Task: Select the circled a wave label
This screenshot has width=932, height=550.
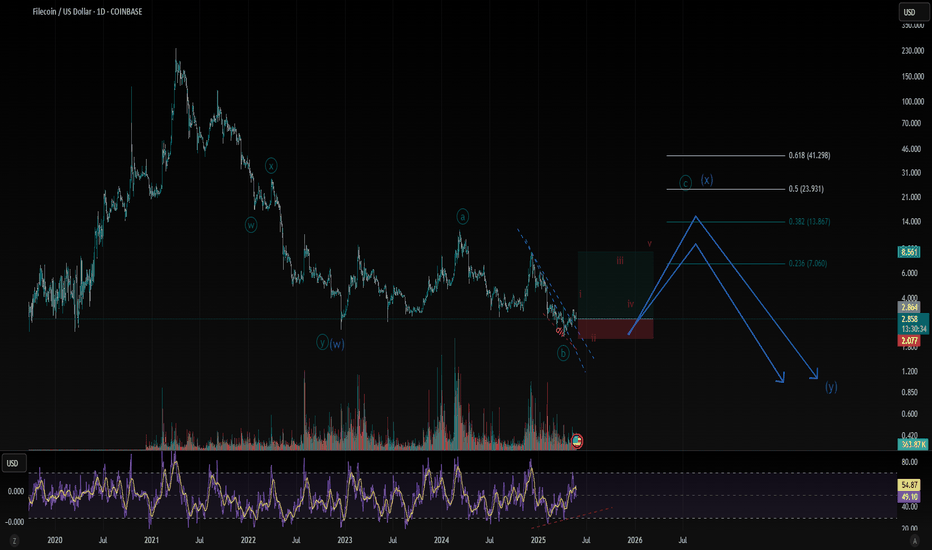Action: 462,216
